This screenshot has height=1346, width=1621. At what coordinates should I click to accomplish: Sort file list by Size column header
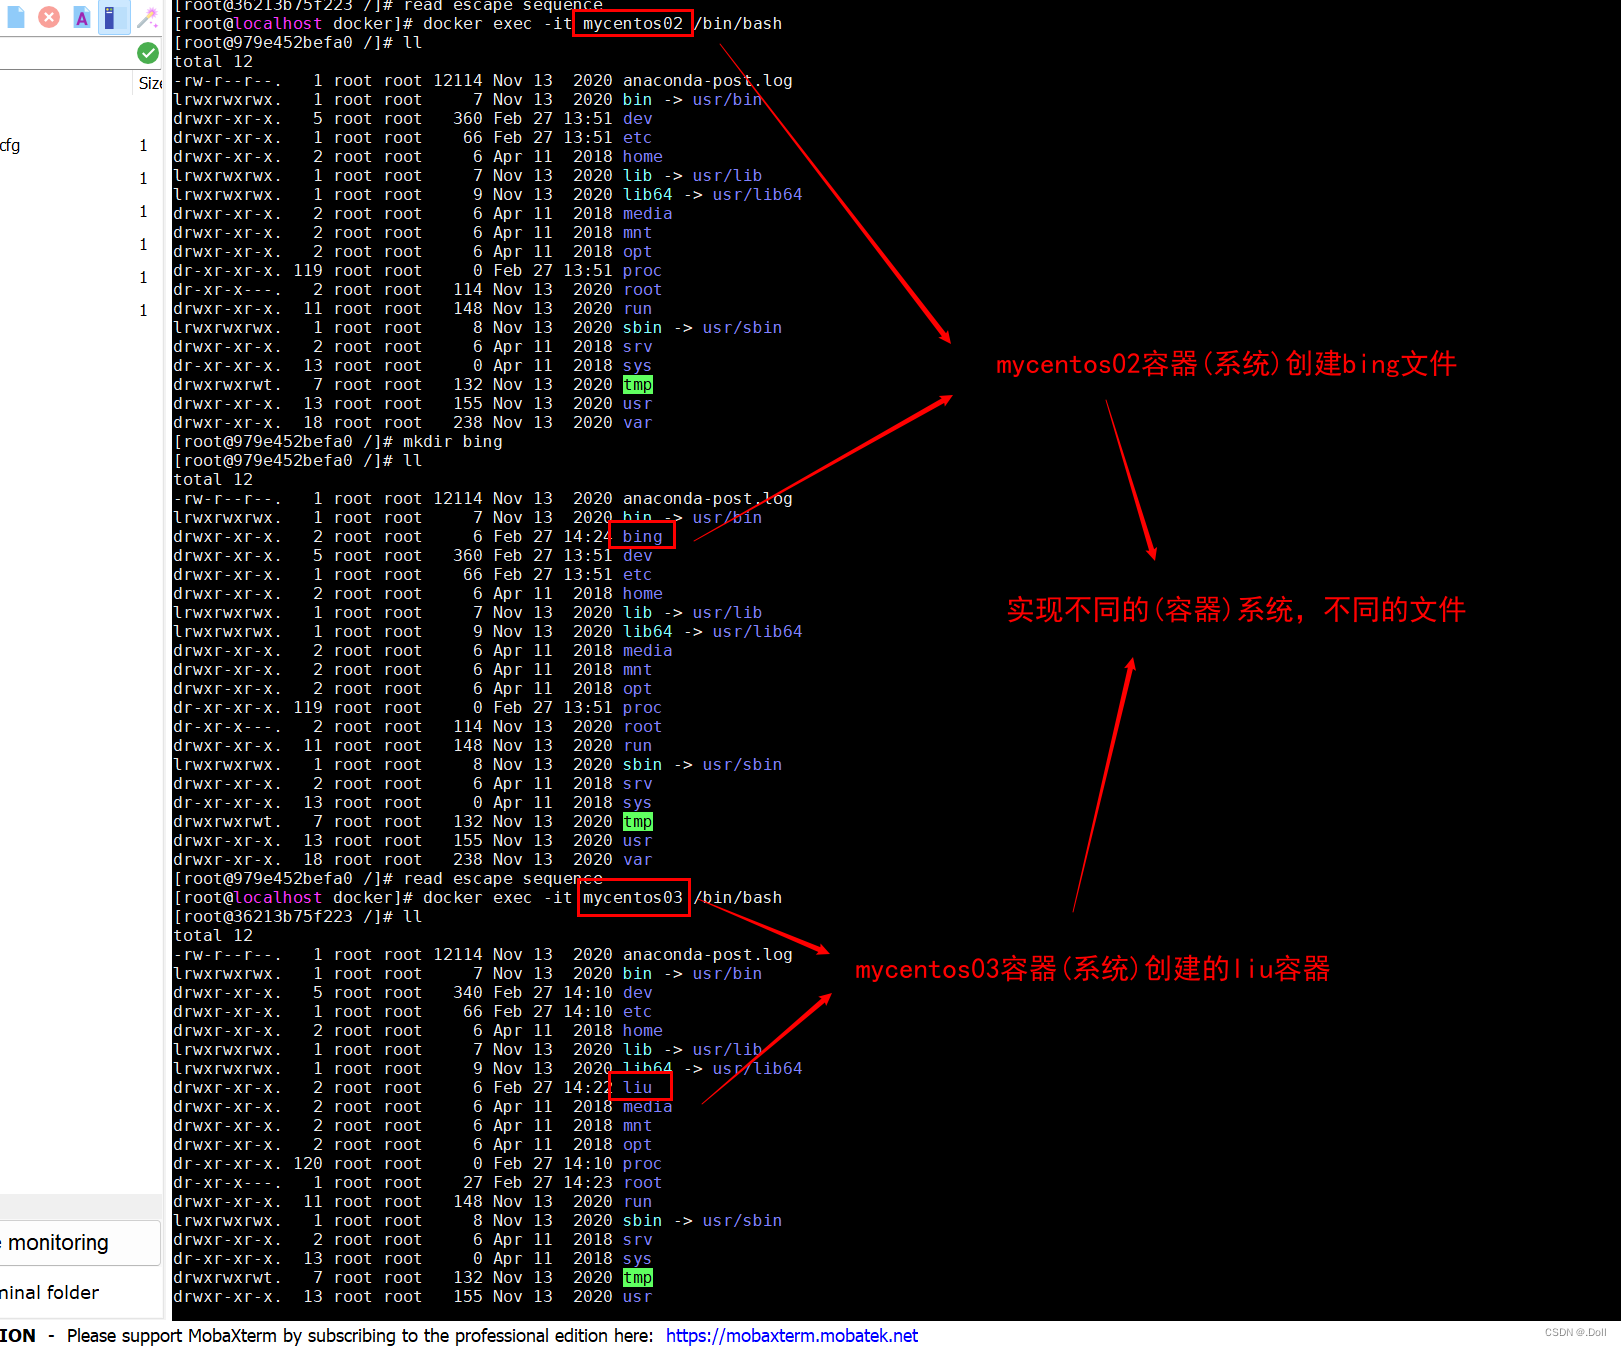click(149, 83)
